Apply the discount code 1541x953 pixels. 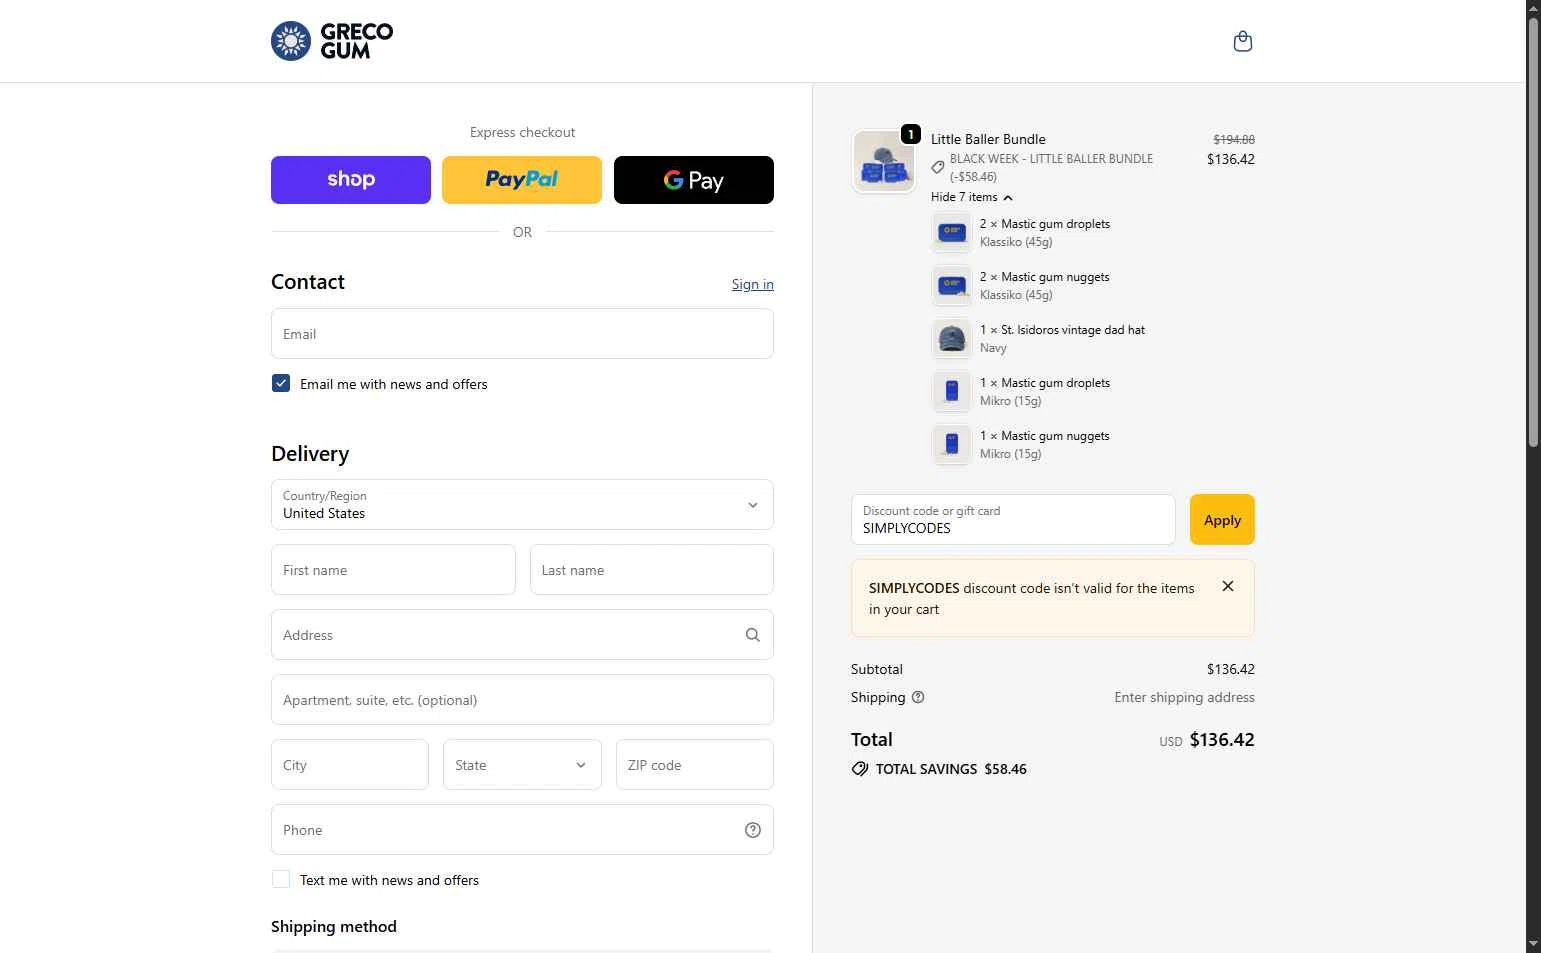click(1222, 520)
